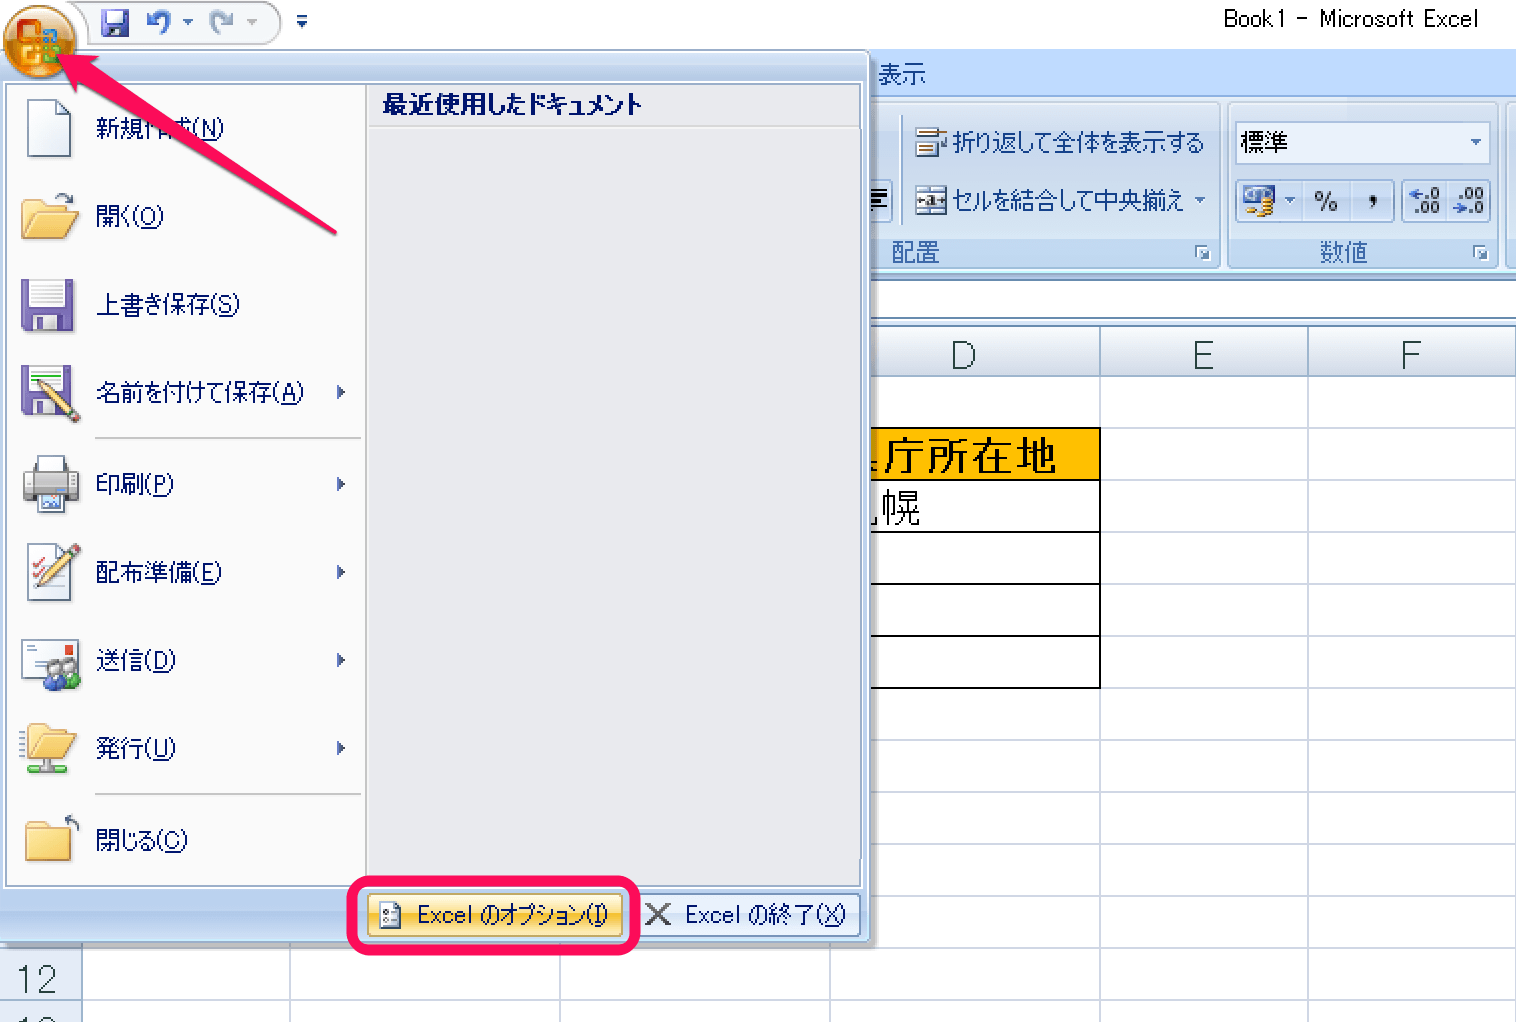Choose 閉じる(C) to close the workbook
Image resolution: width=1516 pixels, height=1022 pixels.
[x=186, y=840]
